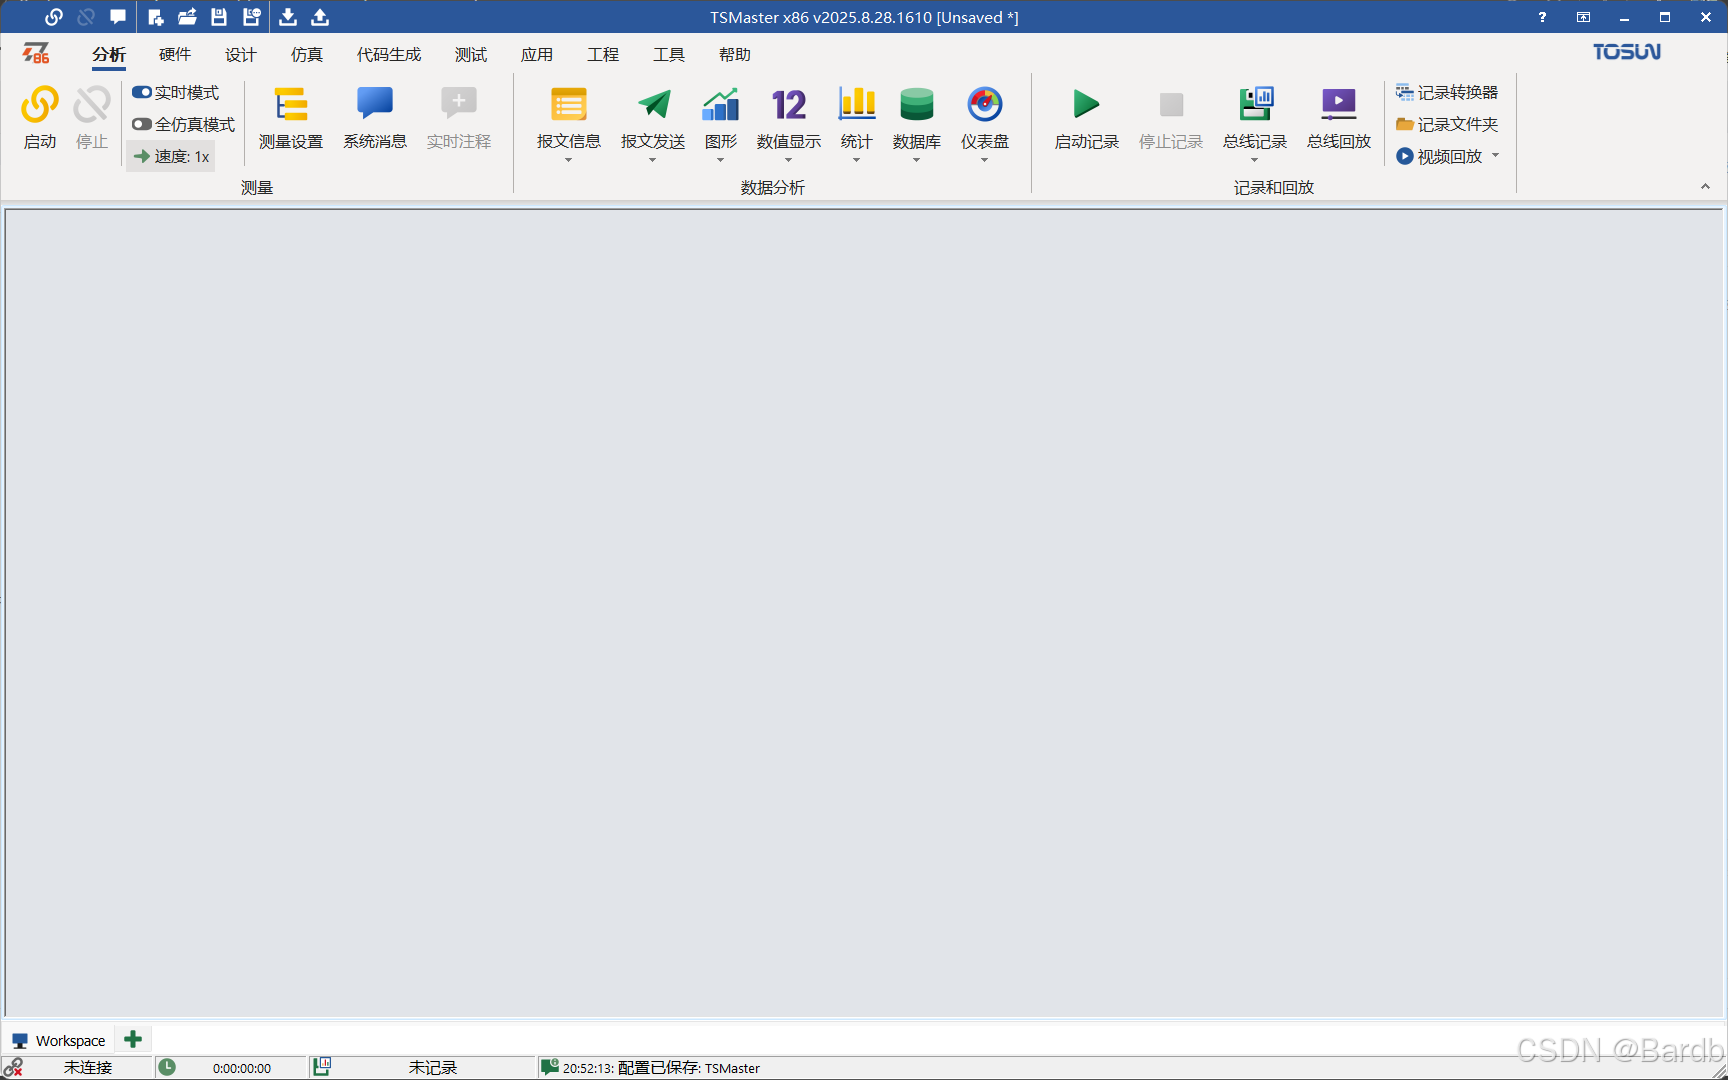Click the download arrow icon in title bar
The width and height of the screenshot is (1728, 1080).
(x=288, y=17)
